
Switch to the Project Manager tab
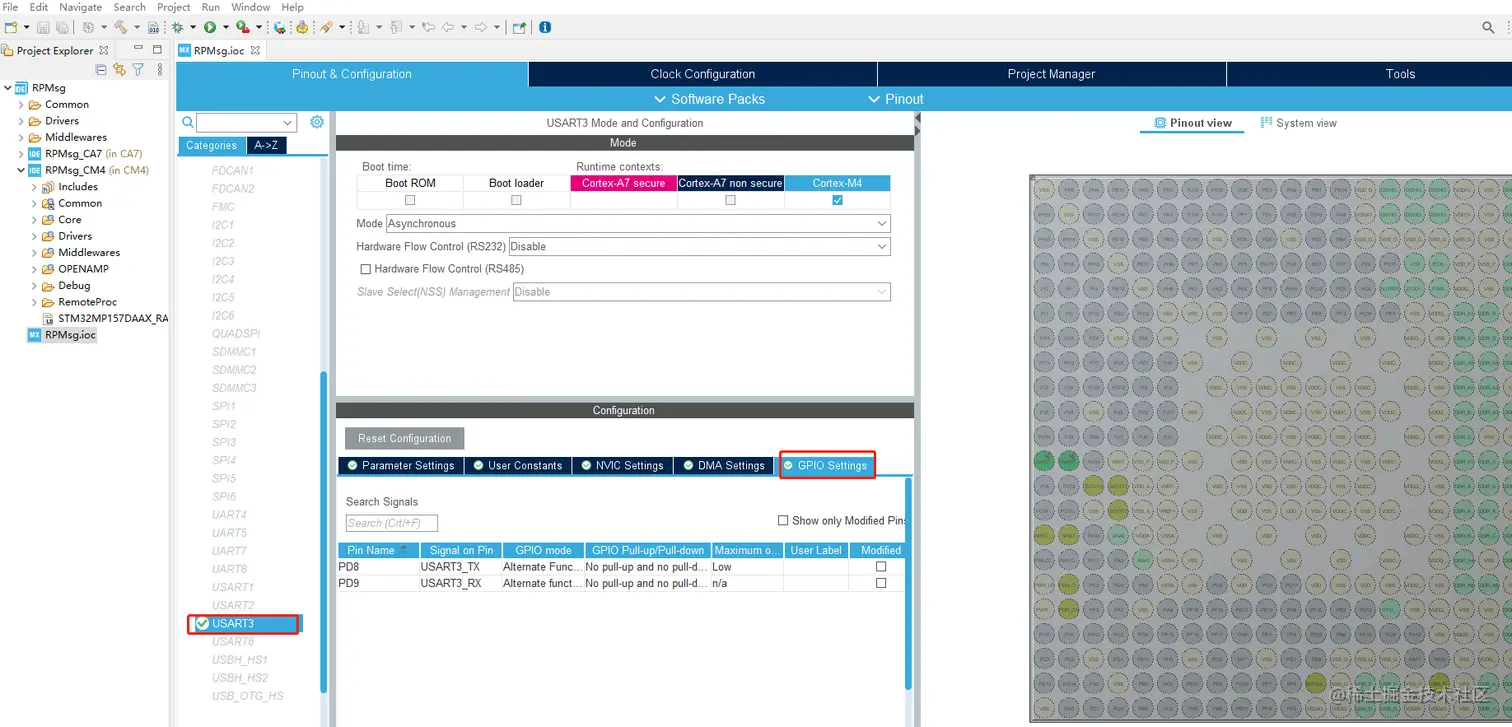[1051, 74]
